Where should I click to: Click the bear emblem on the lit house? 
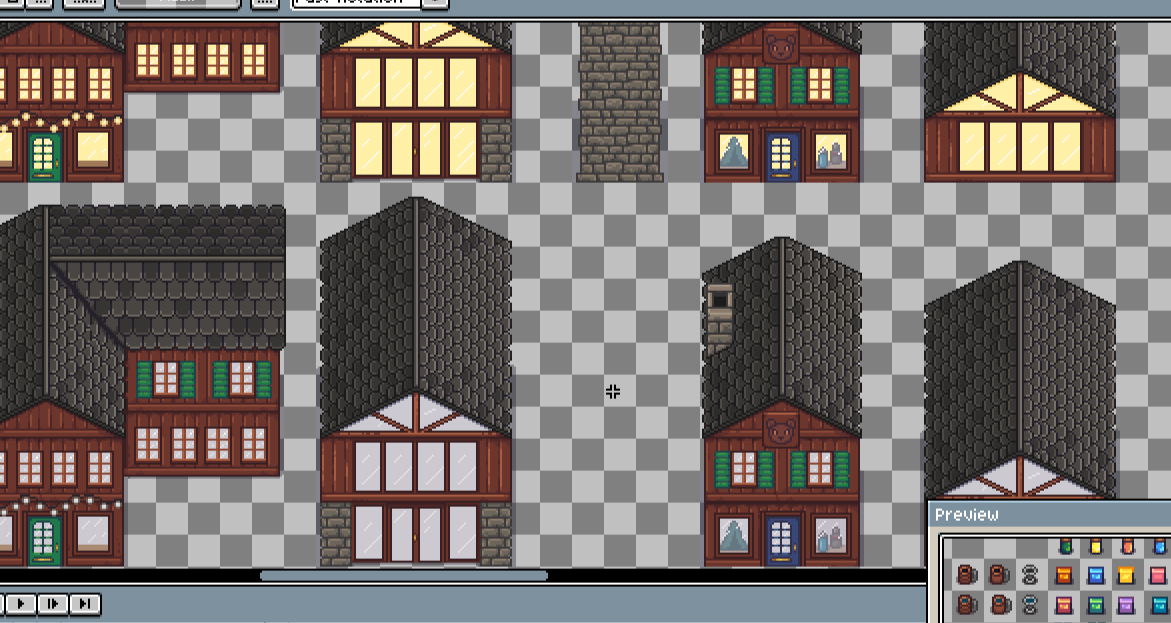(782, 49)
